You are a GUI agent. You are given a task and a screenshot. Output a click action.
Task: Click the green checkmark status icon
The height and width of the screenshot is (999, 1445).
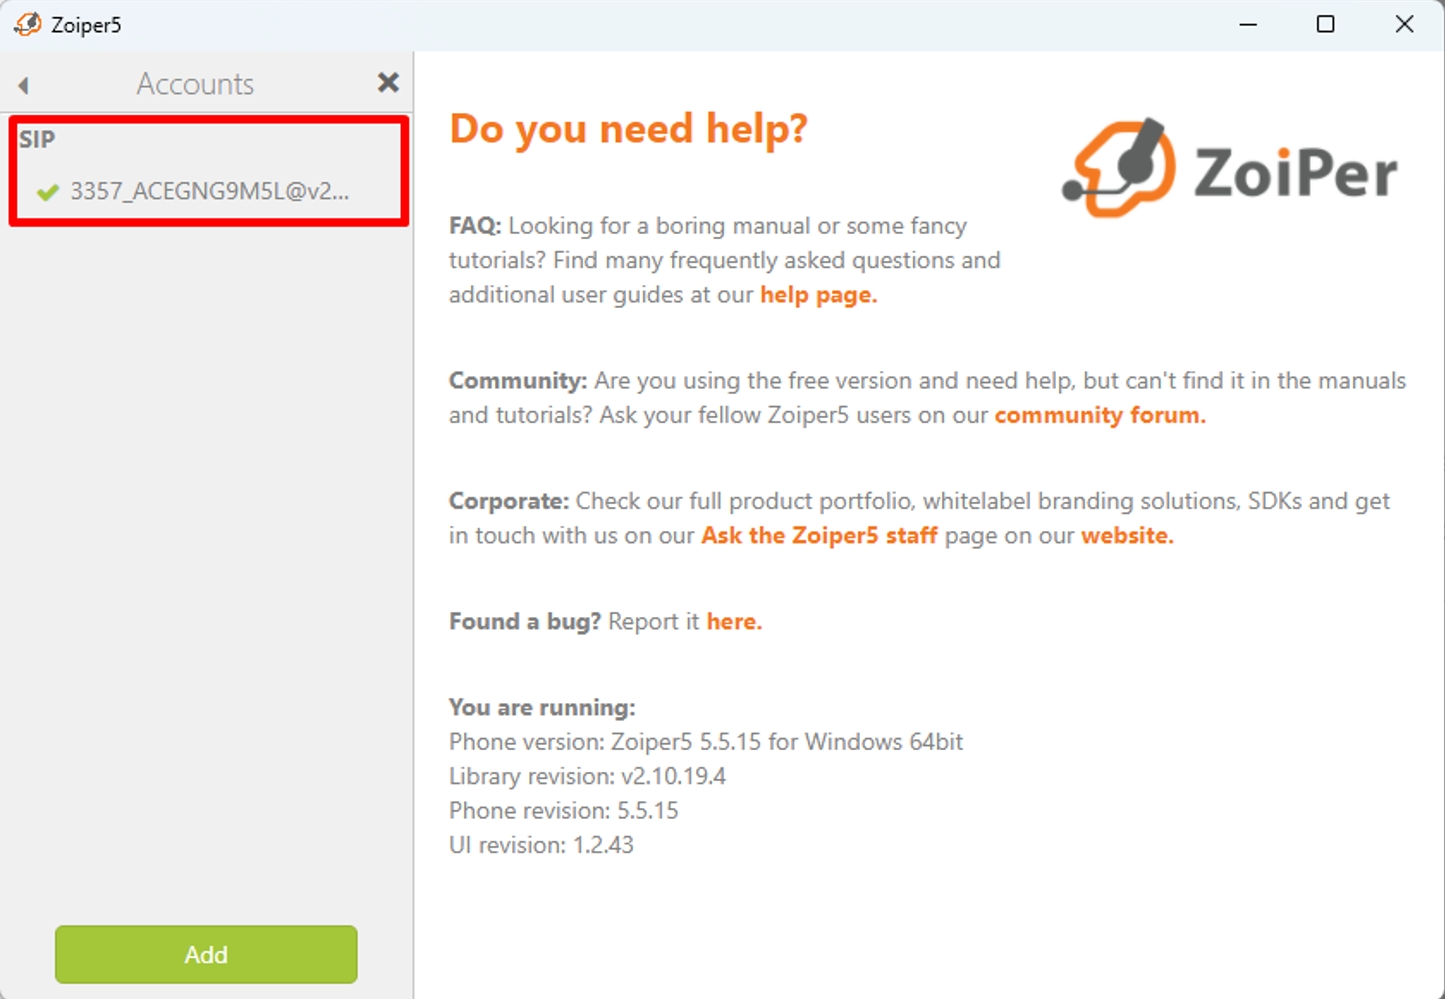pos(47,191)
